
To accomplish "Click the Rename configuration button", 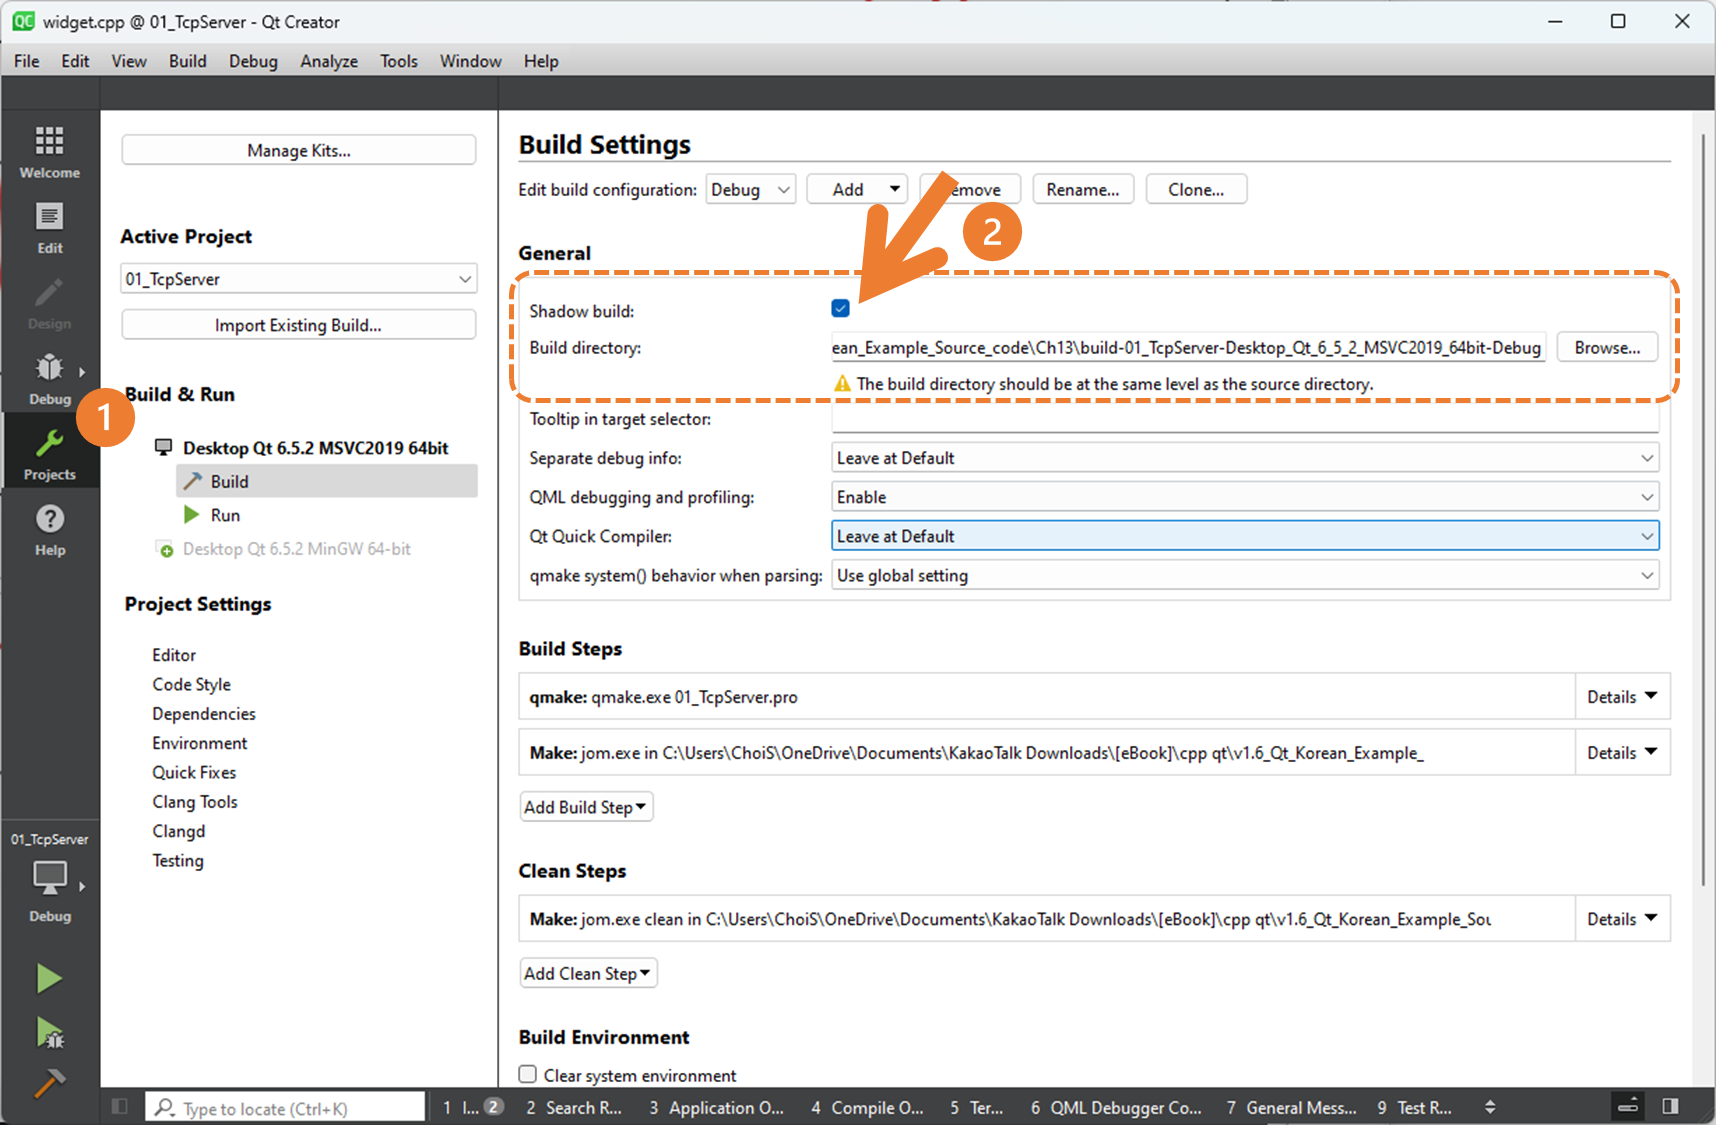I will pos(1083,189).
